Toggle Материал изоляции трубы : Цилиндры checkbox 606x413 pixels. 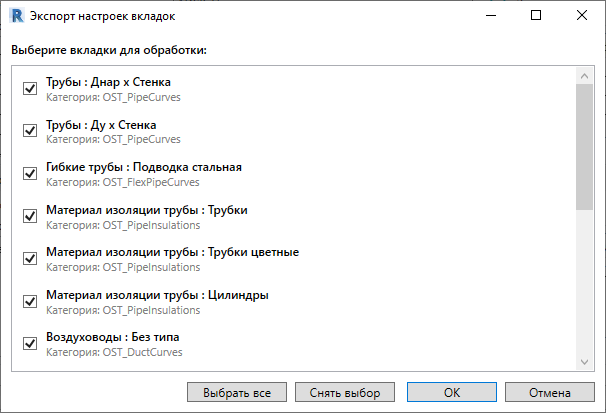[x=30, y=301]
